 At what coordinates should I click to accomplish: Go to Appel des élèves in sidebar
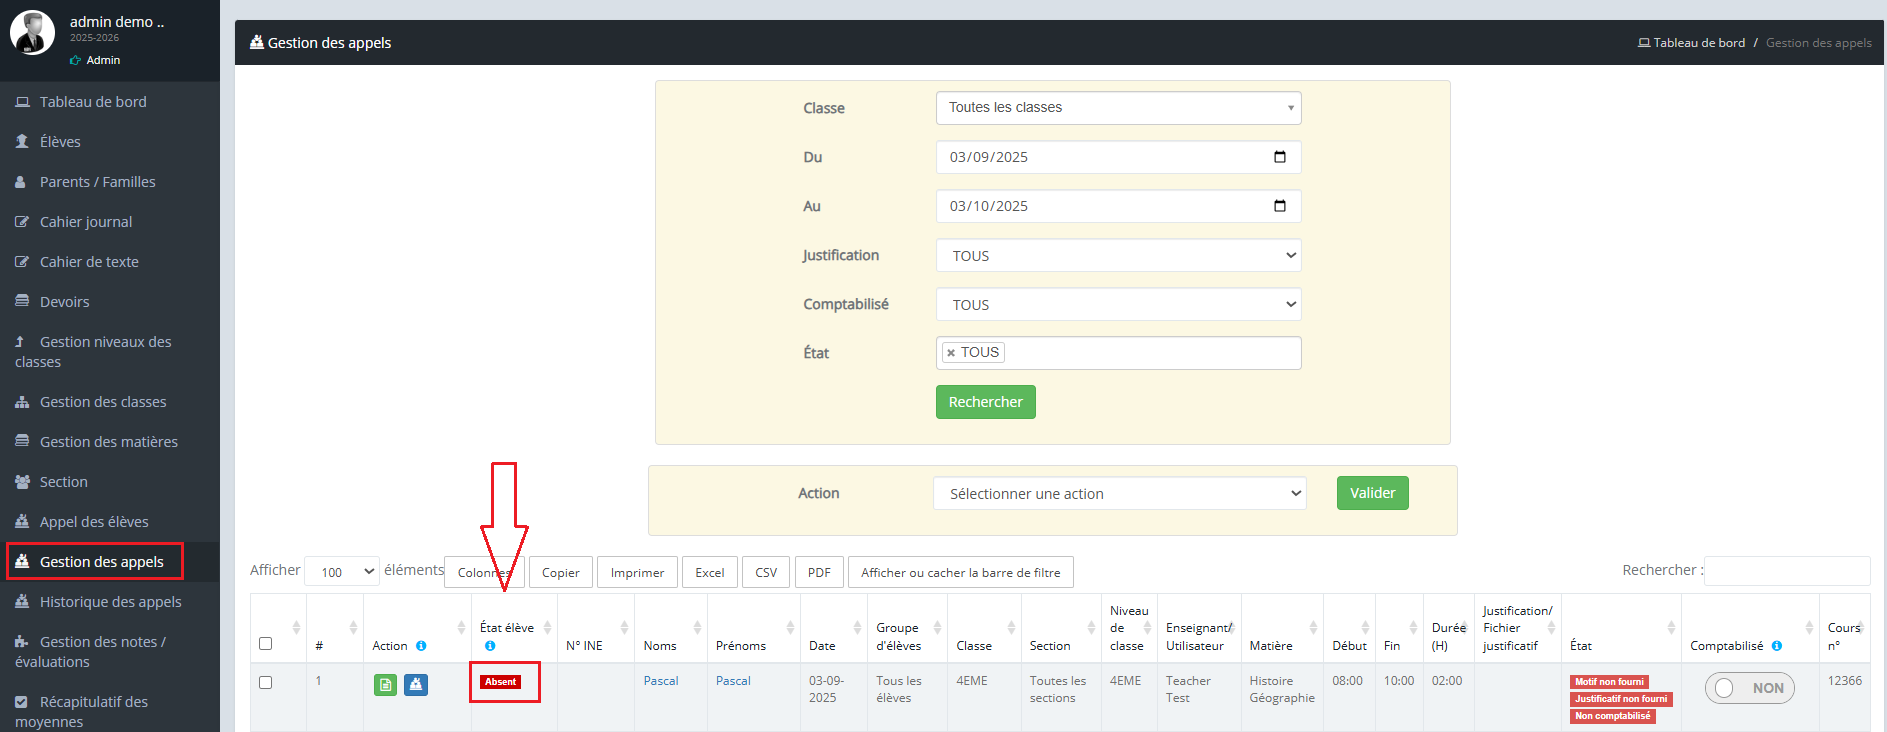(94, 522)
